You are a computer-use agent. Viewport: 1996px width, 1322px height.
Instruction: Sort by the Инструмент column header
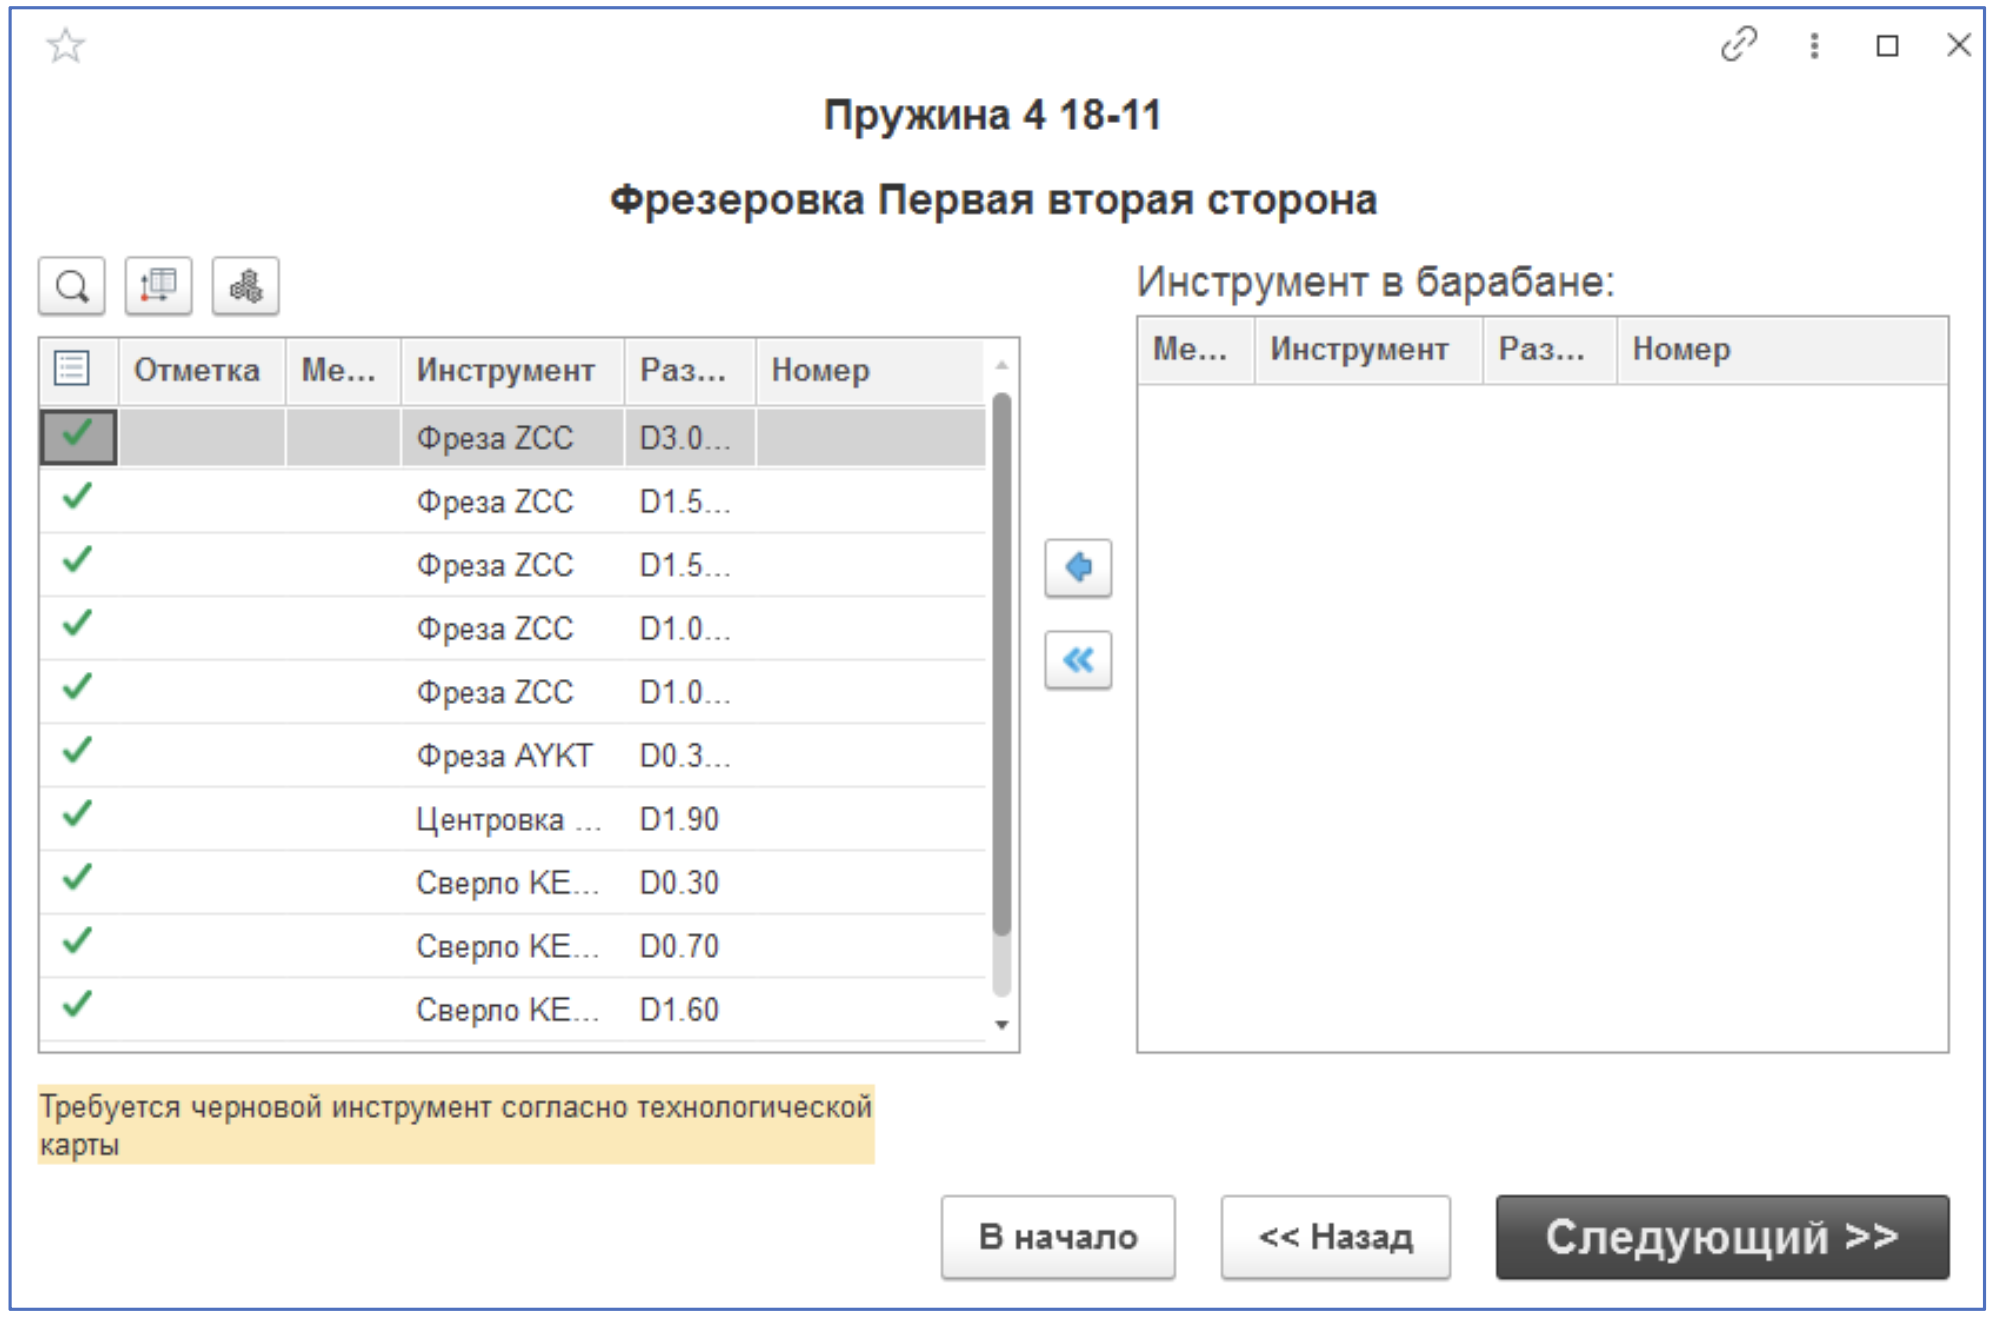[505, 369]
